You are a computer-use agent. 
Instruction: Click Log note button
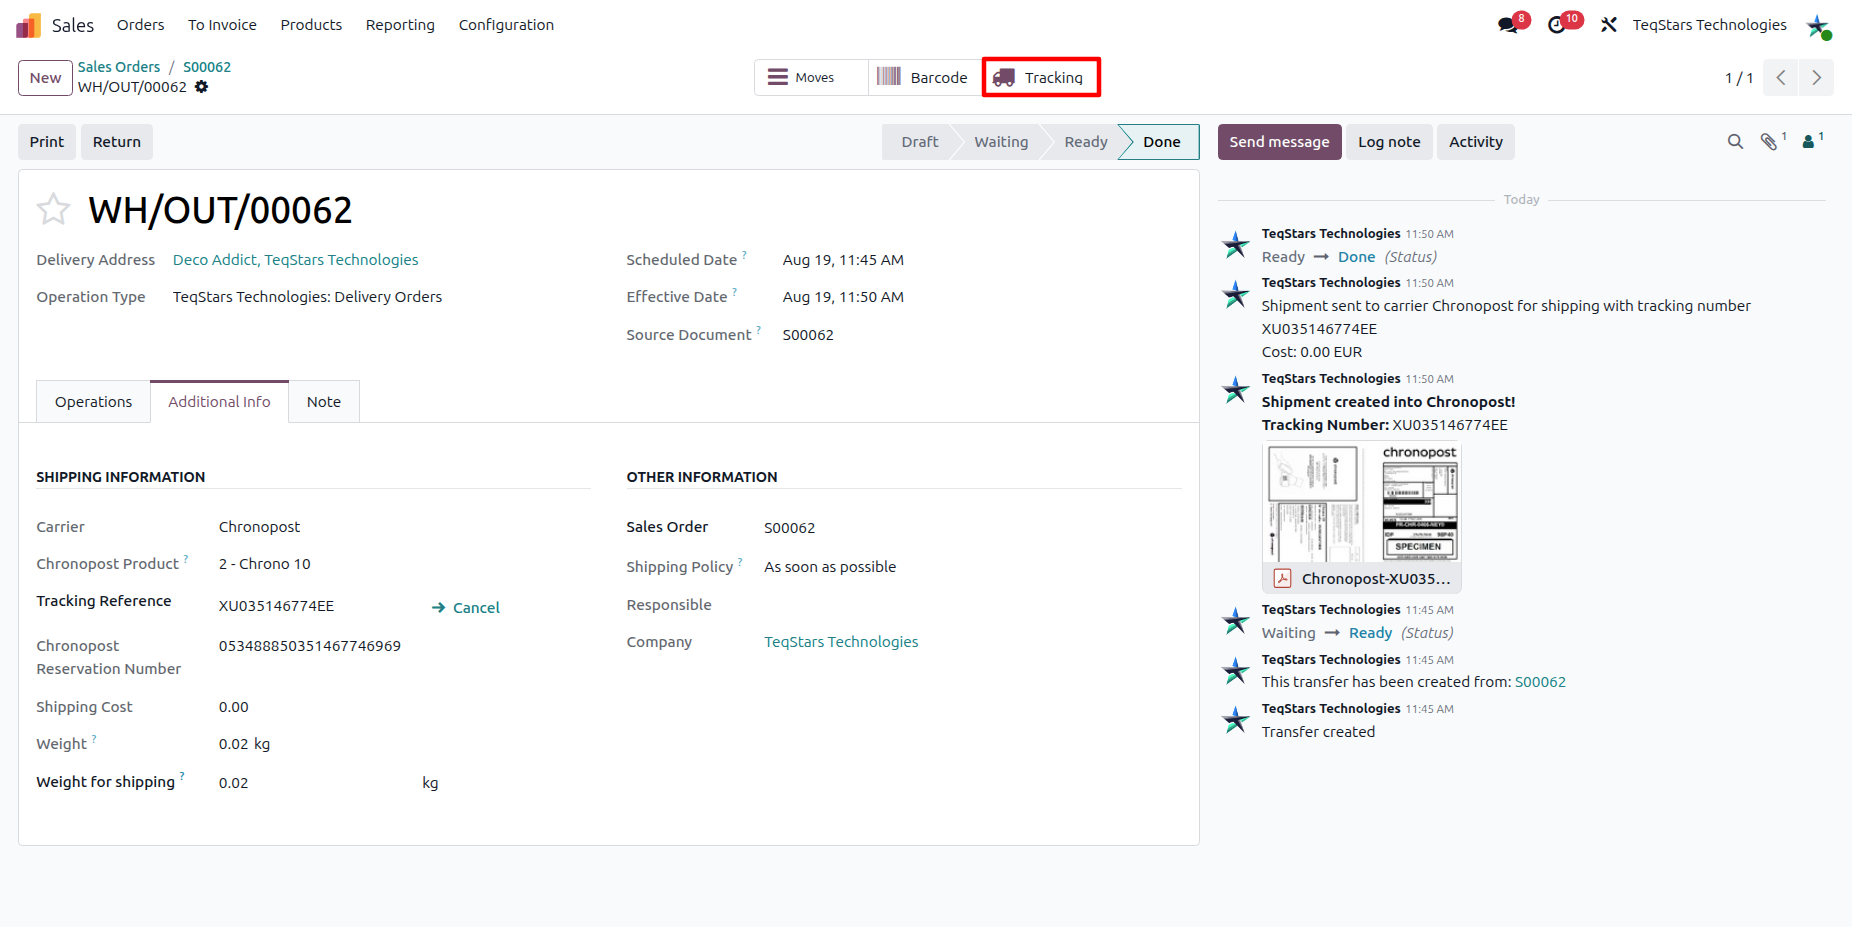point(1389,142)
